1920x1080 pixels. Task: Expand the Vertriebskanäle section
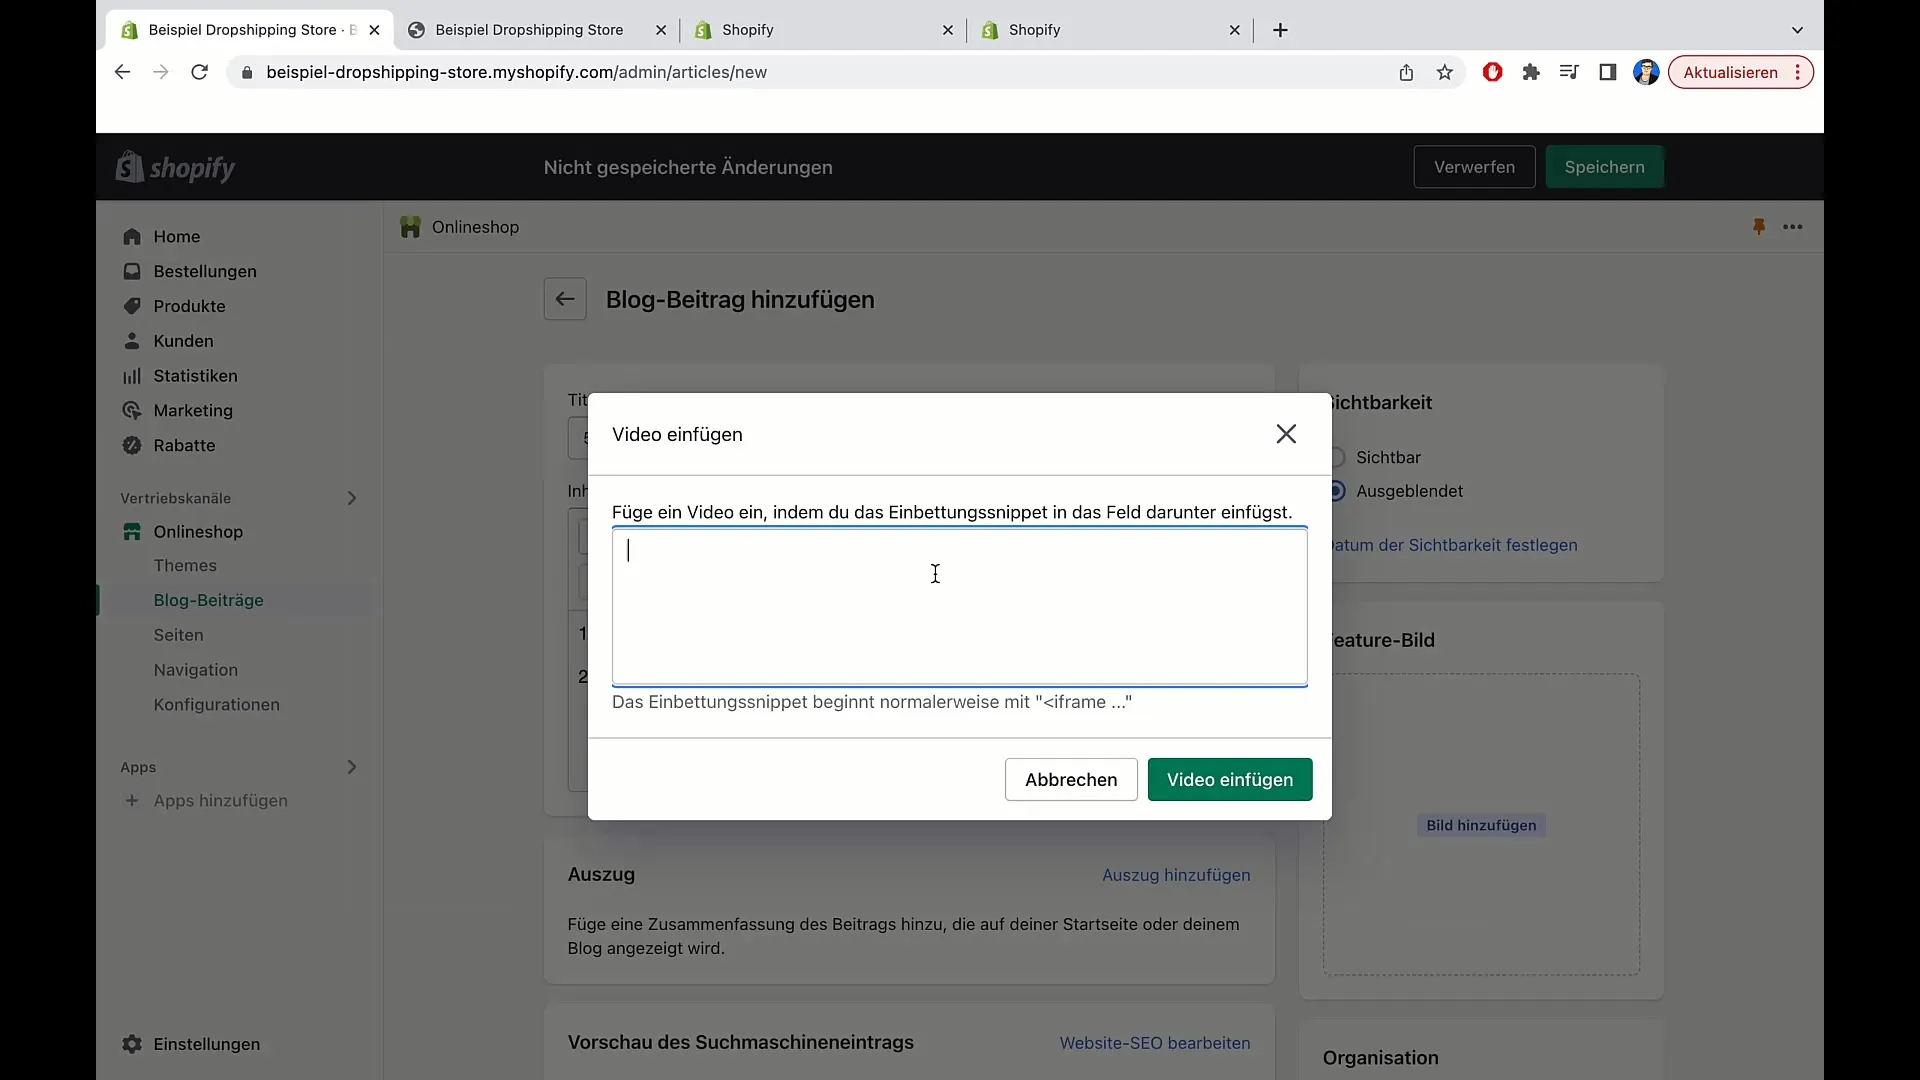(351, 497)
